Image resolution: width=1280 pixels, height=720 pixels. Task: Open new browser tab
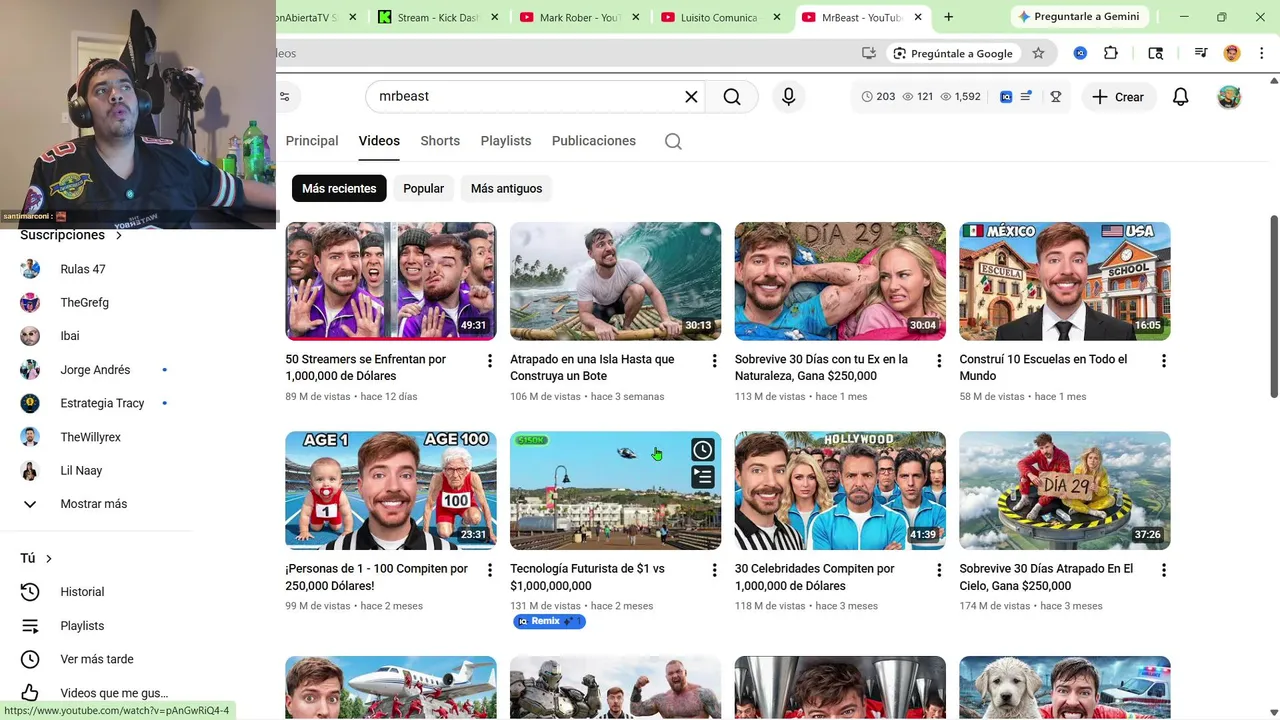point(948,17)
